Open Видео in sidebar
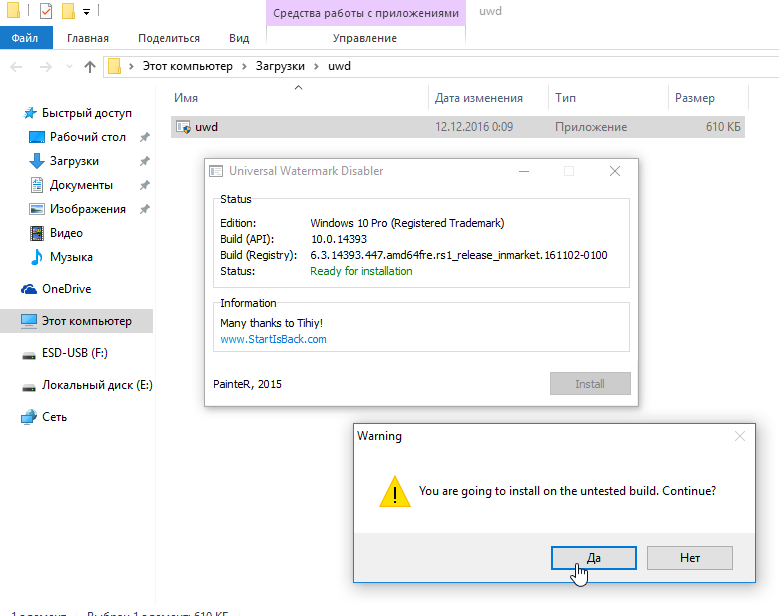Image resolution: width=779 pixels, height=616 pixels. point(67,233)
